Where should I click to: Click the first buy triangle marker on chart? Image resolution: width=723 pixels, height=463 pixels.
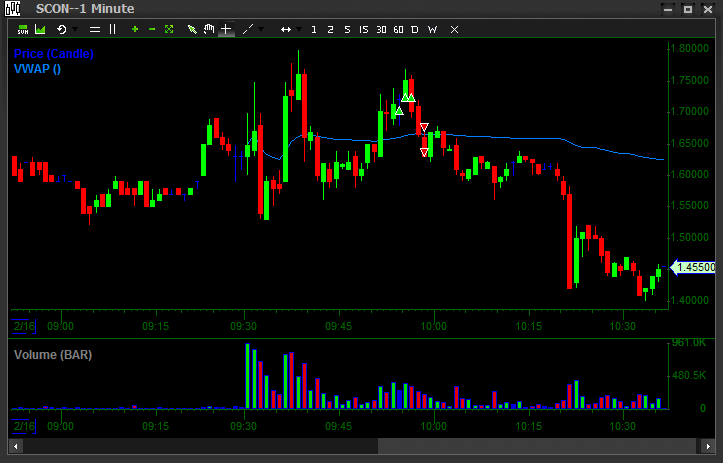tap(399, 111)
